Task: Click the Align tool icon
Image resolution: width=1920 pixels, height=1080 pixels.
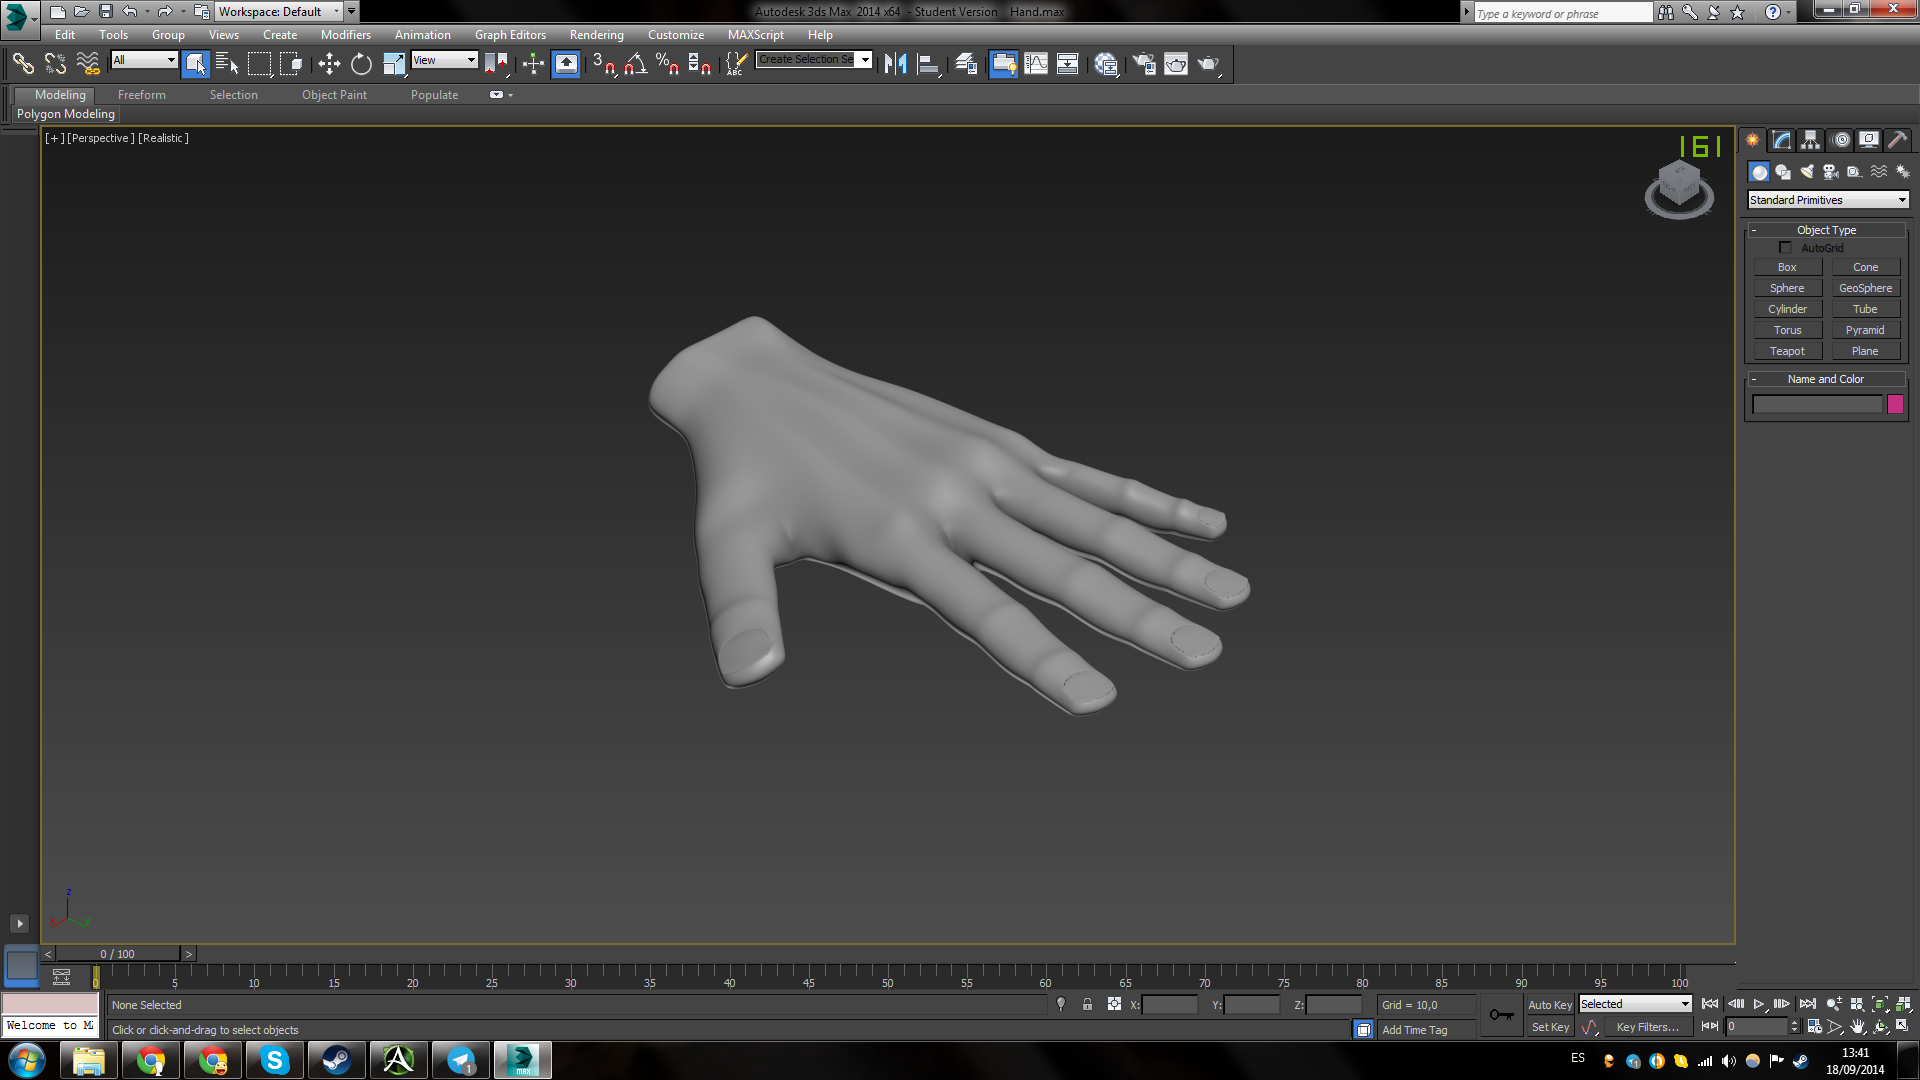Action: (929, 64)
